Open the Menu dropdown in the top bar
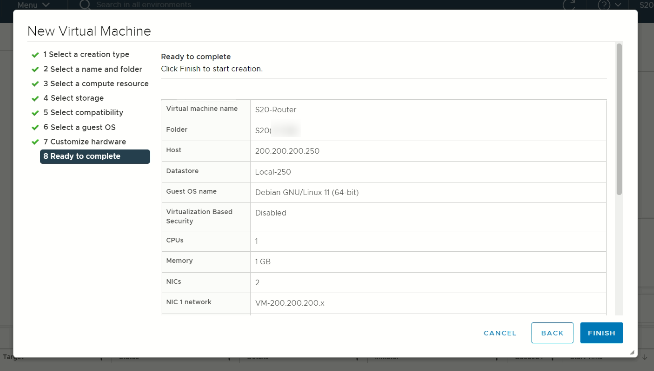This screenshot has height=371, width=654. tap(33, 5)
